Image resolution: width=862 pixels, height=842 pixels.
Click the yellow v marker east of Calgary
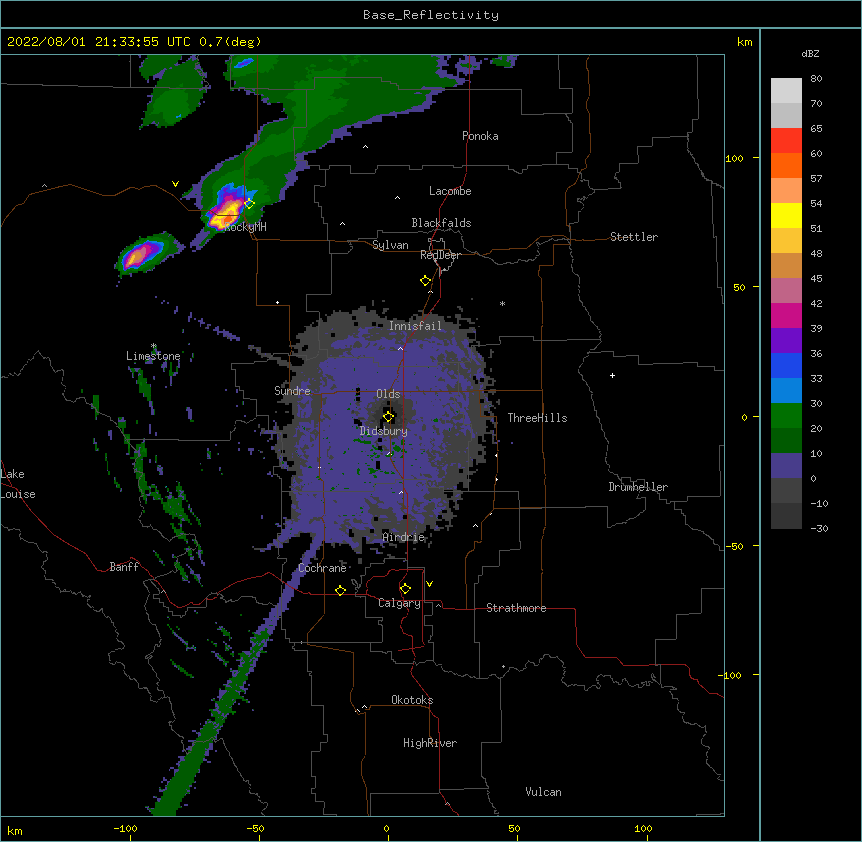[429, 584]
